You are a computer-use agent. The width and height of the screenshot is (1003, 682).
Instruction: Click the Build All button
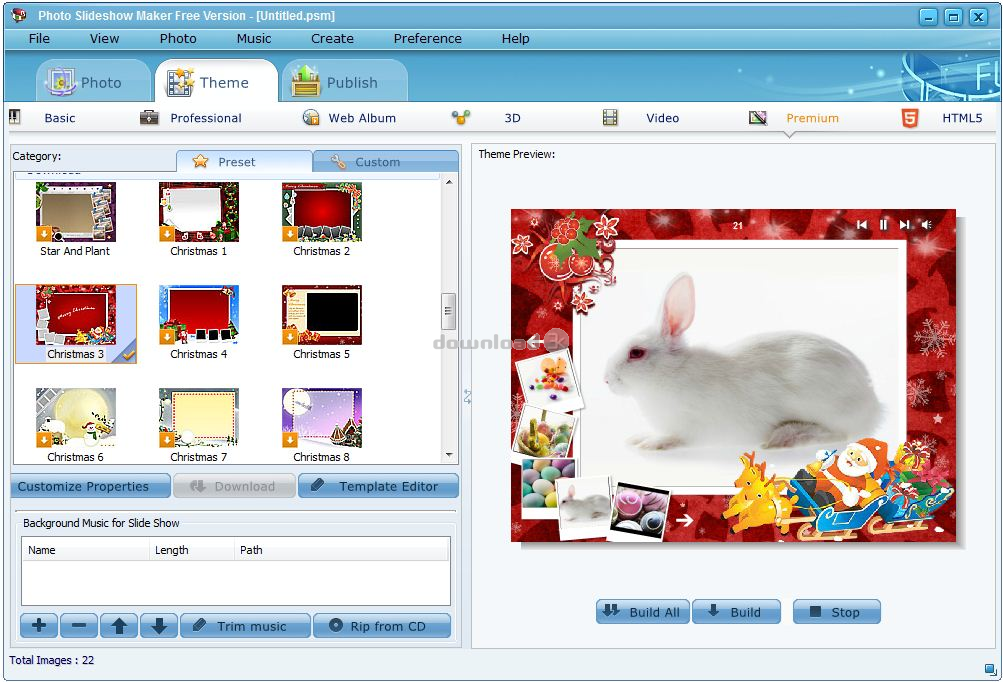pos(643,611)
